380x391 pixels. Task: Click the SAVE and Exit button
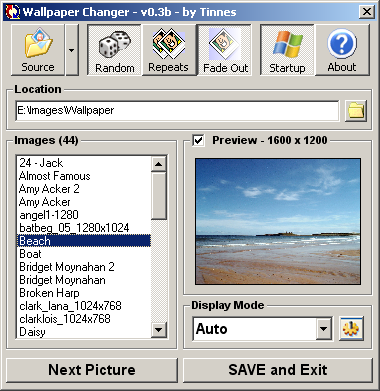click(x=278, y=370)
